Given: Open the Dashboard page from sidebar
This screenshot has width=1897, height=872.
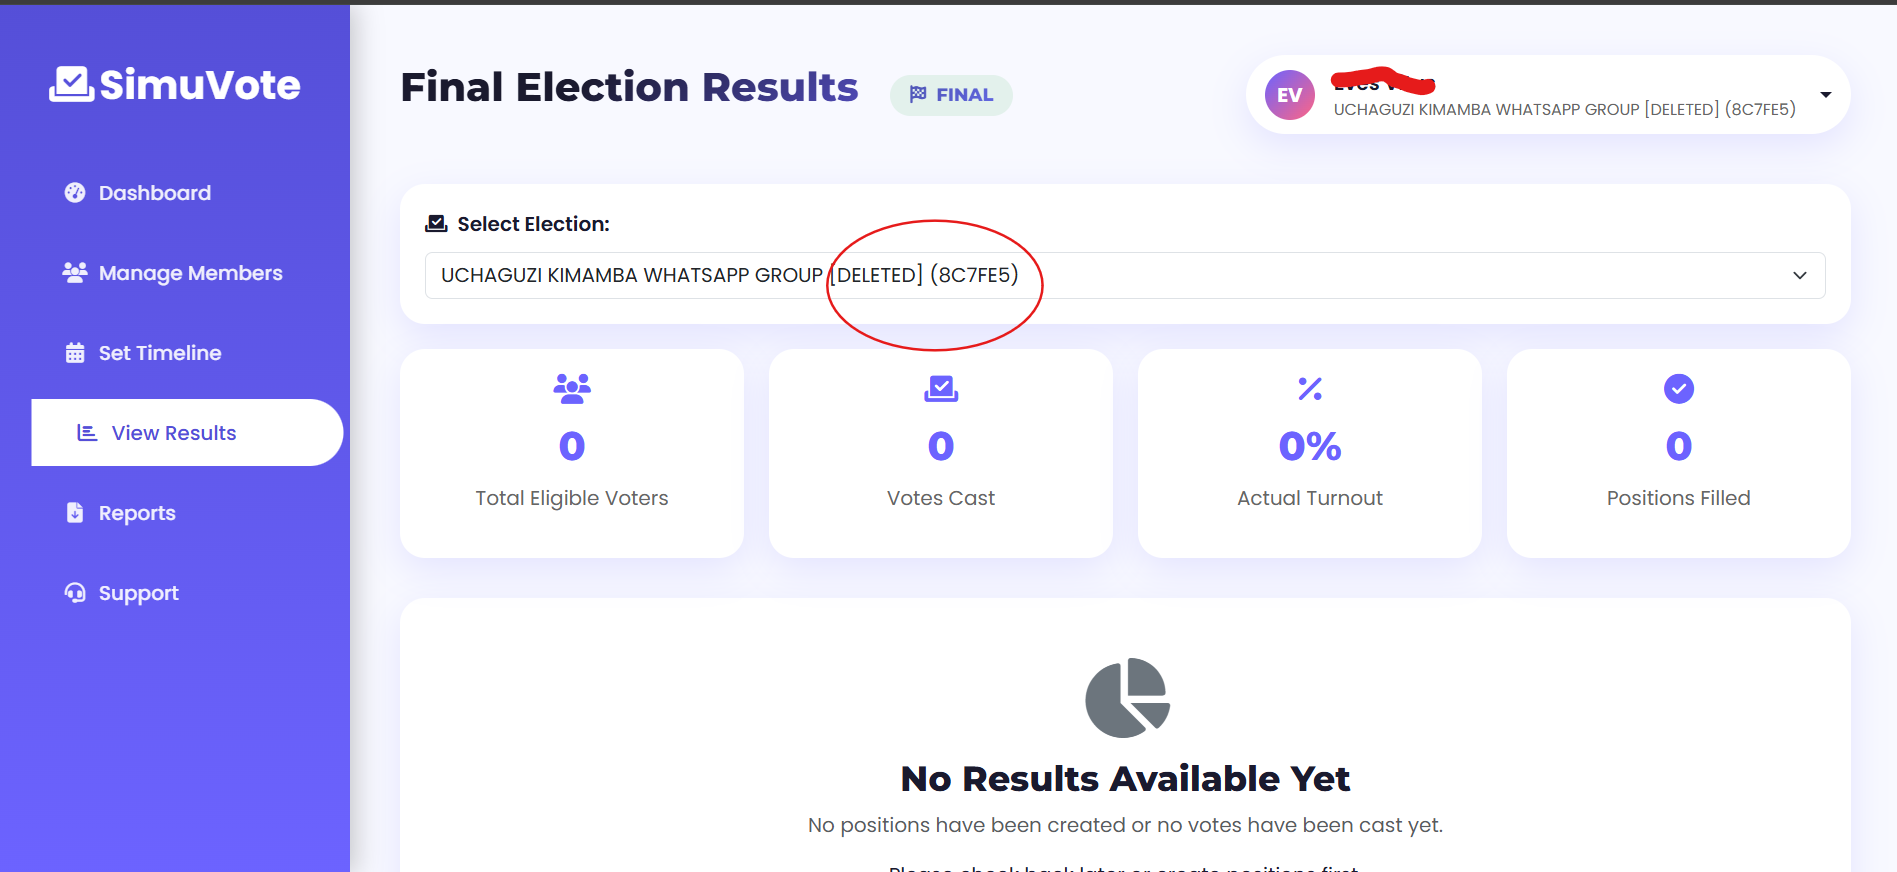Looking at the screenshot, I should 154,192.
